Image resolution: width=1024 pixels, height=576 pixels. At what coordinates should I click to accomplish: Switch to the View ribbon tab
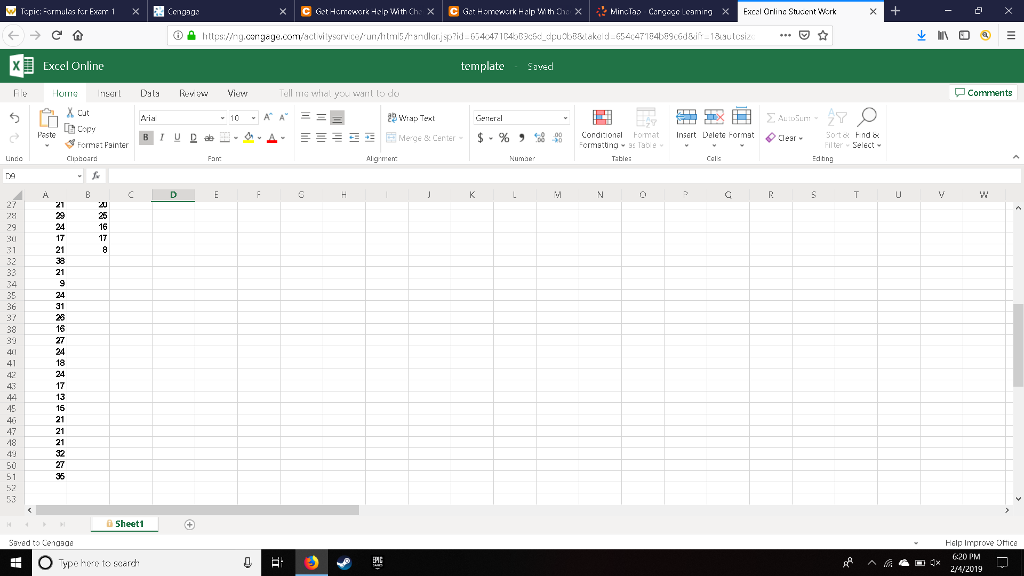pos(237,93)
